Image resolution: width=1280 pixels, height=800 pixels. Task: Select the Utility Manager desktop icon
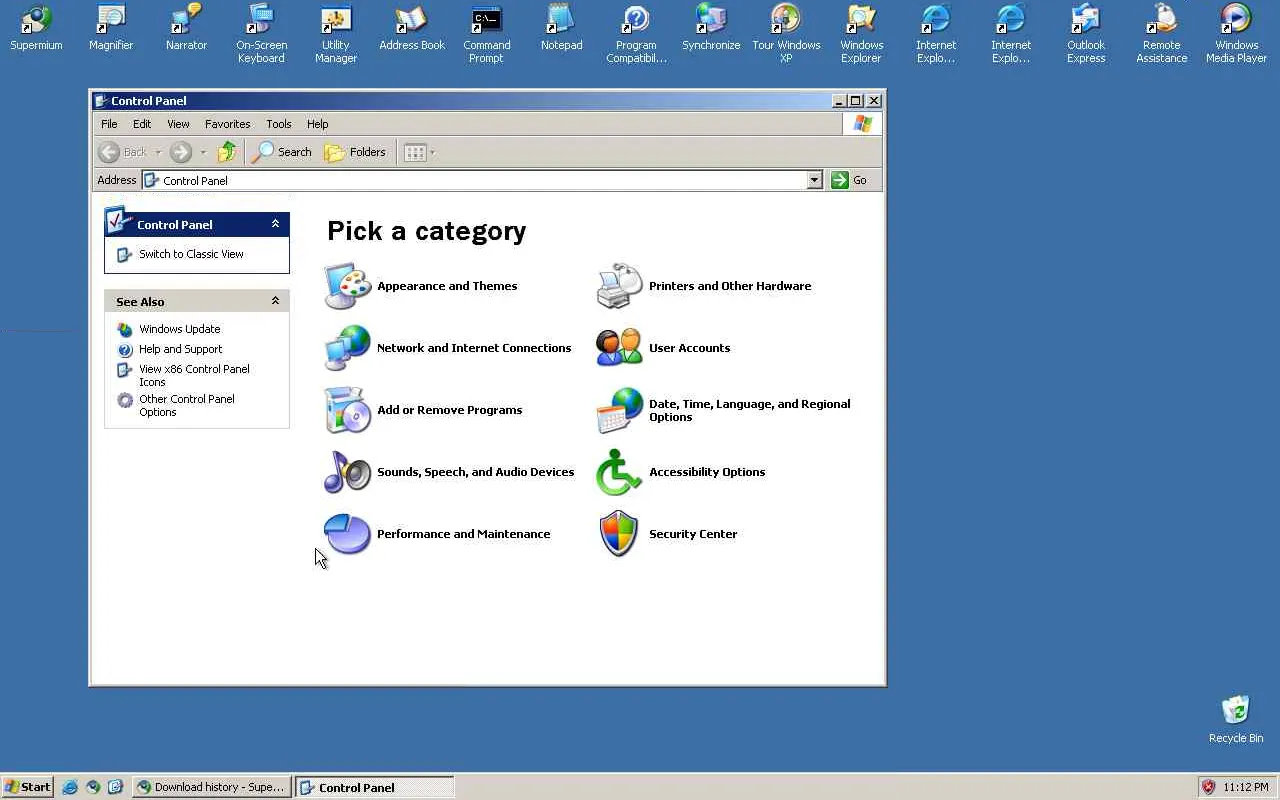[336, 33]
